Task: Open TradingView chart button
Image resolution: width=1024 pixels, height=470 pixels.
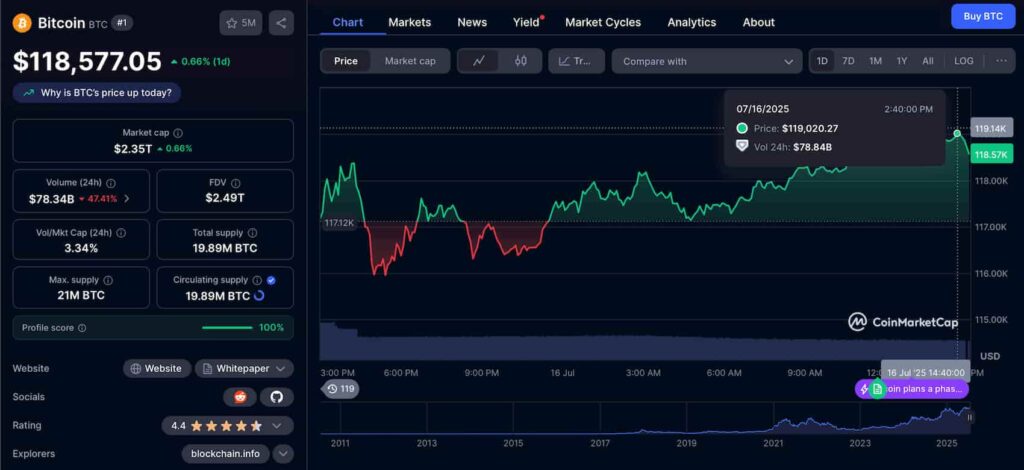Action: (576, 61)
